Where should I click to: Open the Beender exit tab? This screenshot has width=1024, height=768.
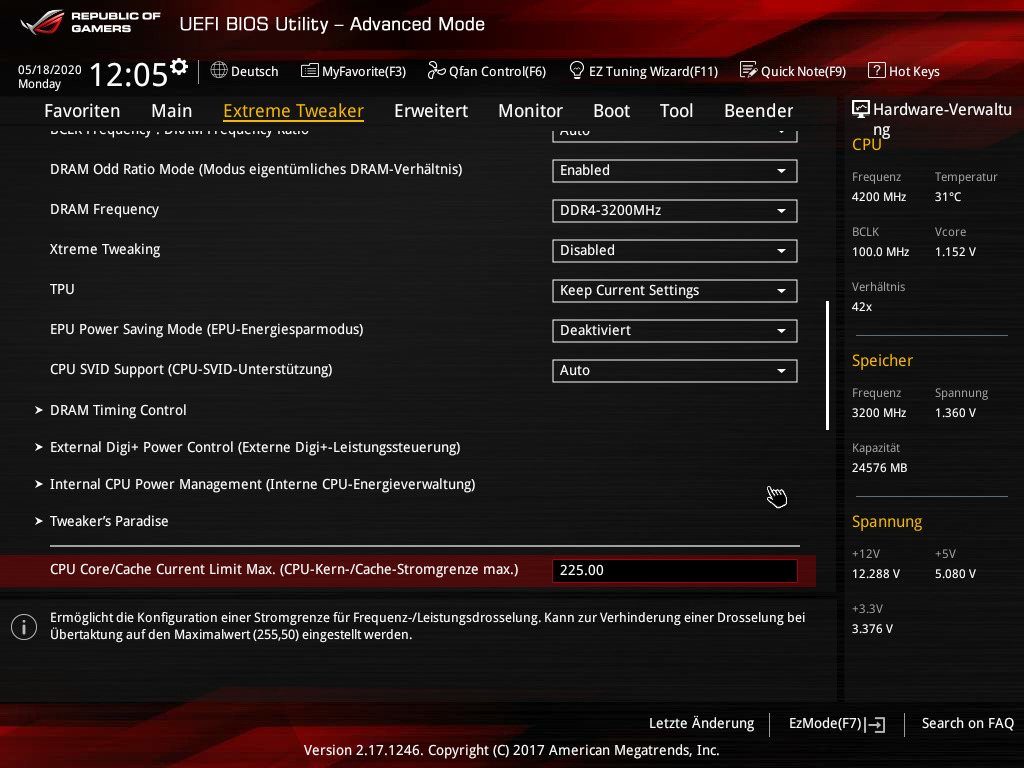pos(759,111)
